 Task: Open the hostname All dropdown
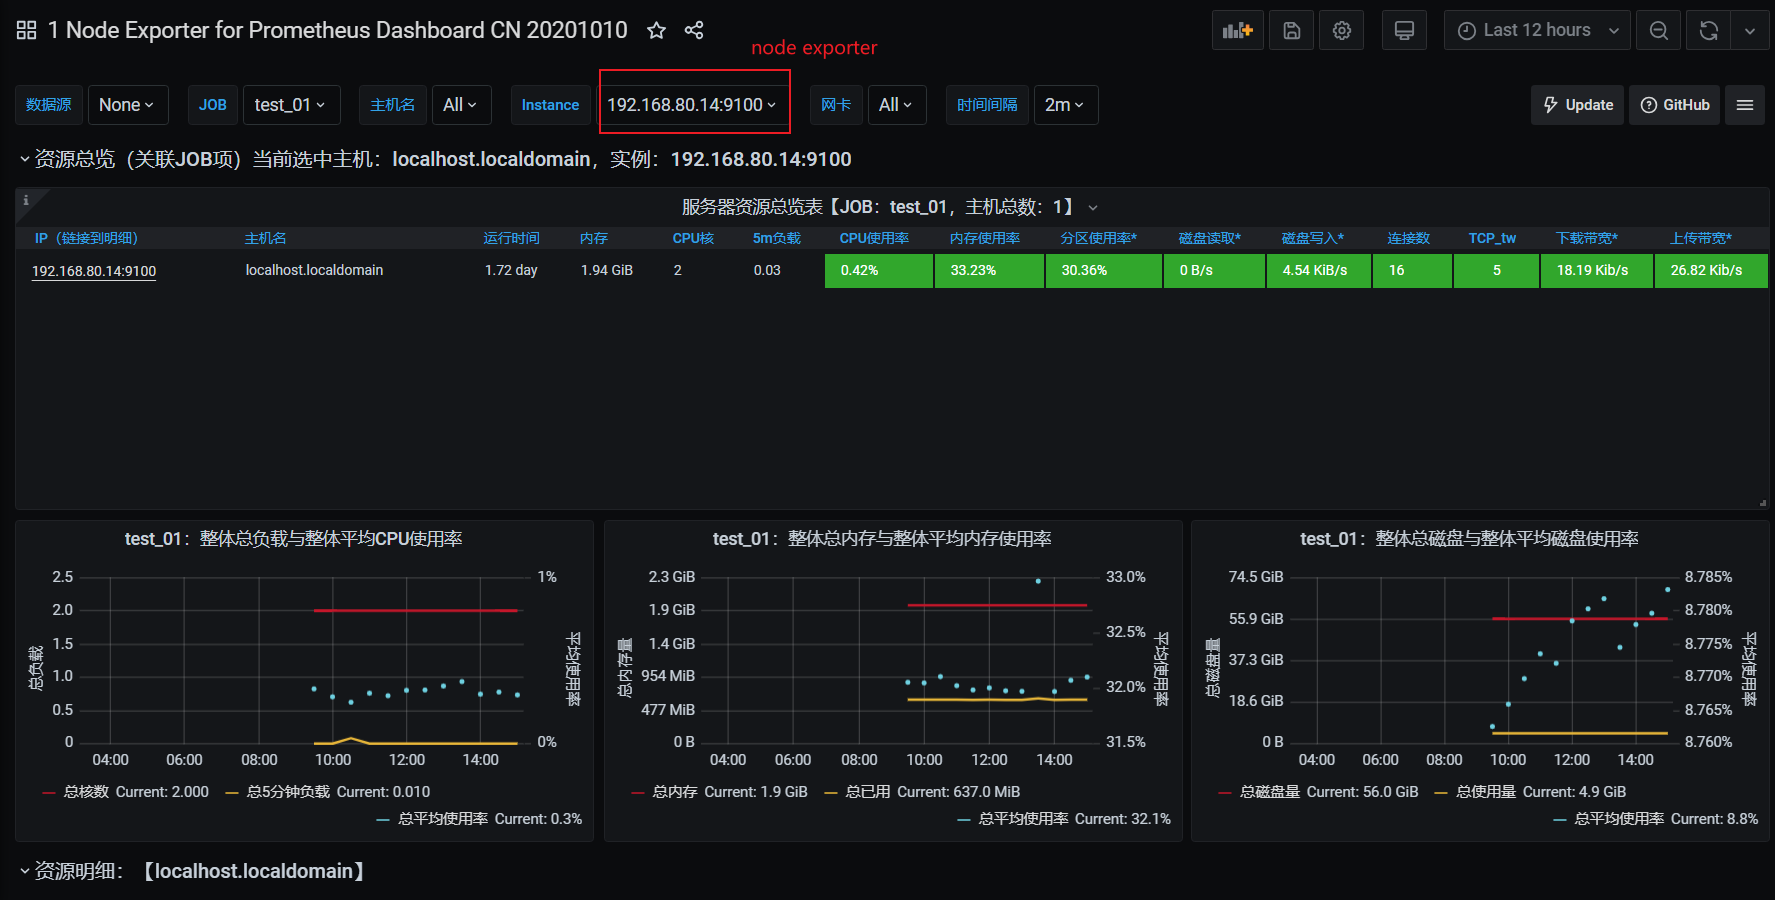click(x=461, y=105)
